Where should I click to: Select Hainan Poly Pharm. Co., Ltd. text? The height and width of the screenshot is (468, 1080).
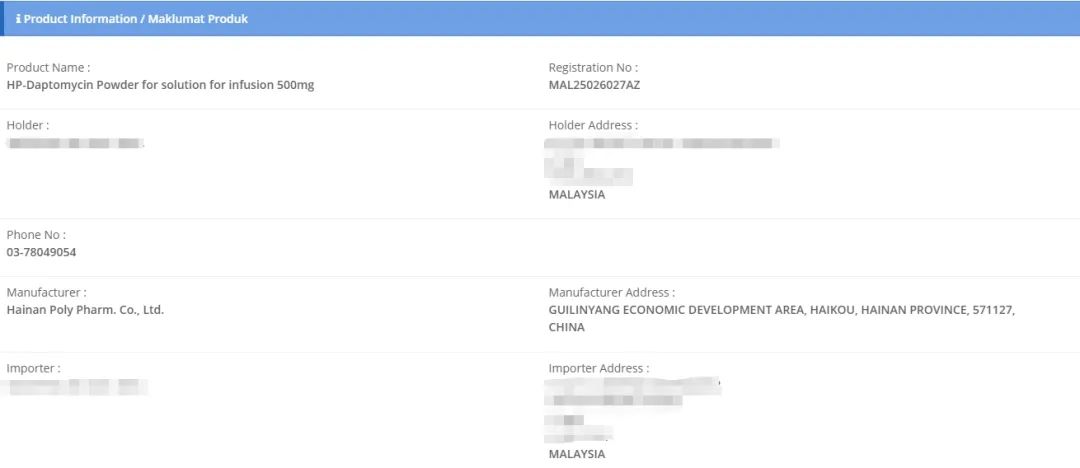click(85, 310)
